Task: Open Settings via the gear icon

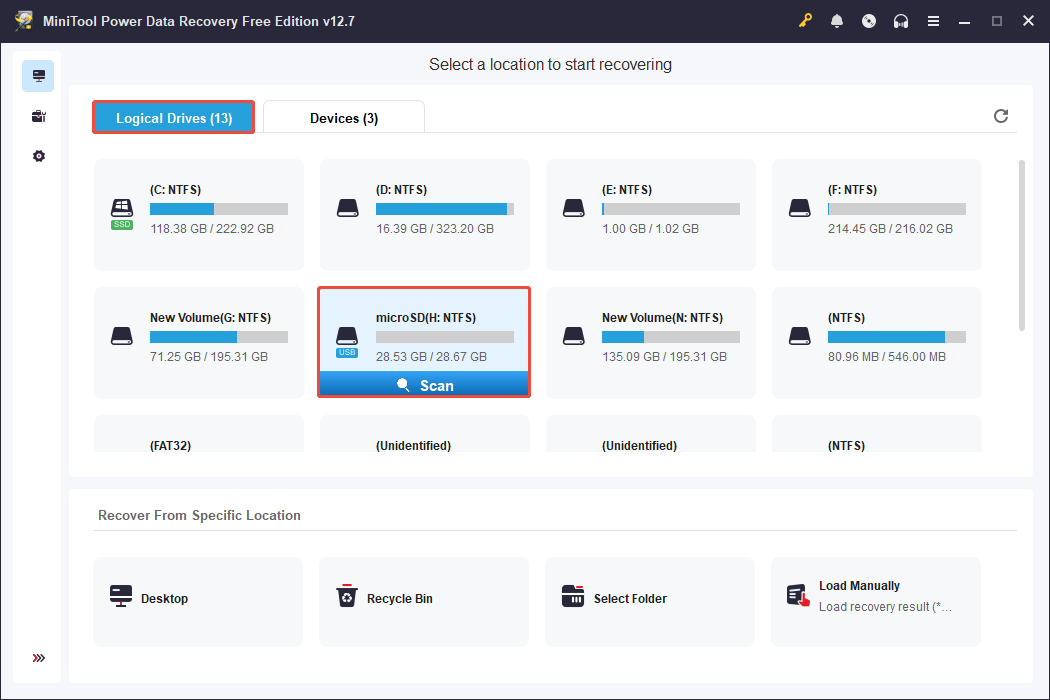Action: tap(38, 155)
